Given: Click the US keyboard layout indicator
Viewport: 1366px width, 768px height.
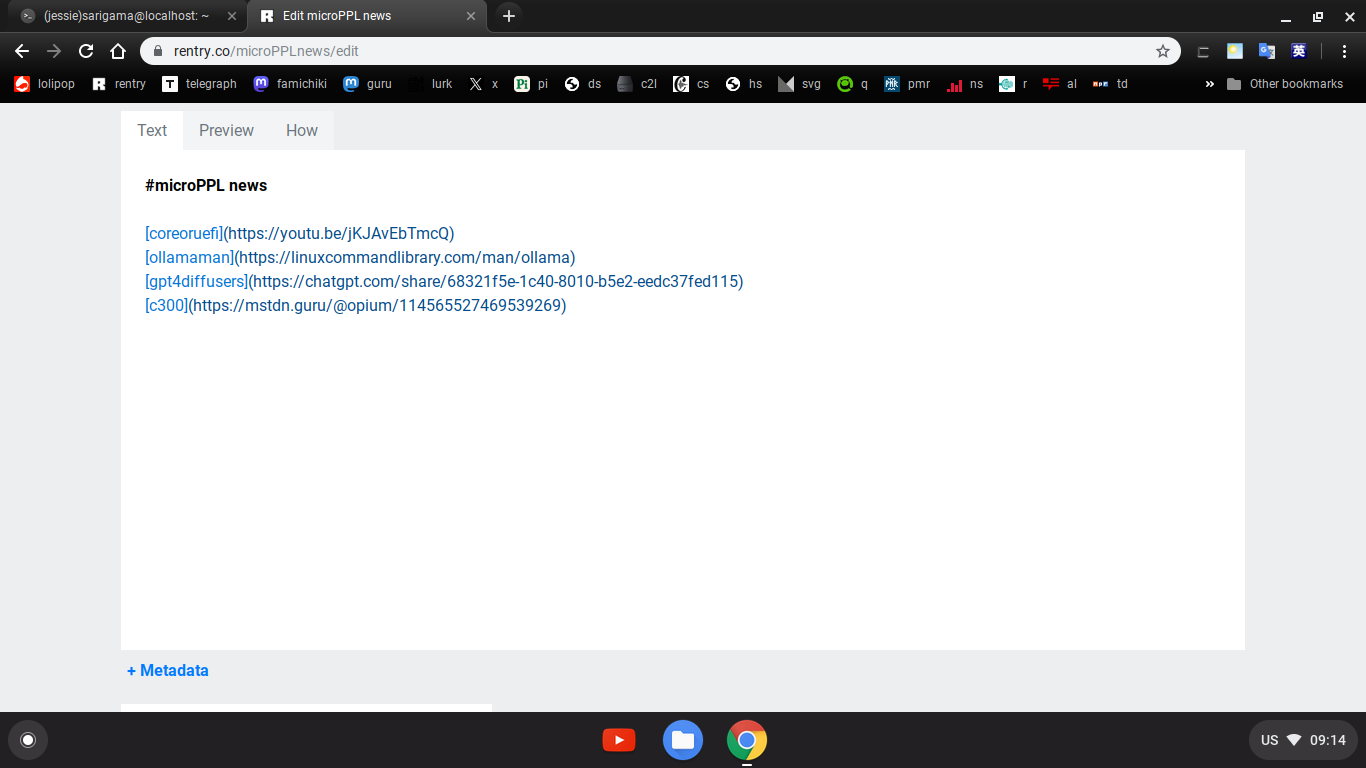Looking at the screenshot, I should click(x=1269, y=740).
